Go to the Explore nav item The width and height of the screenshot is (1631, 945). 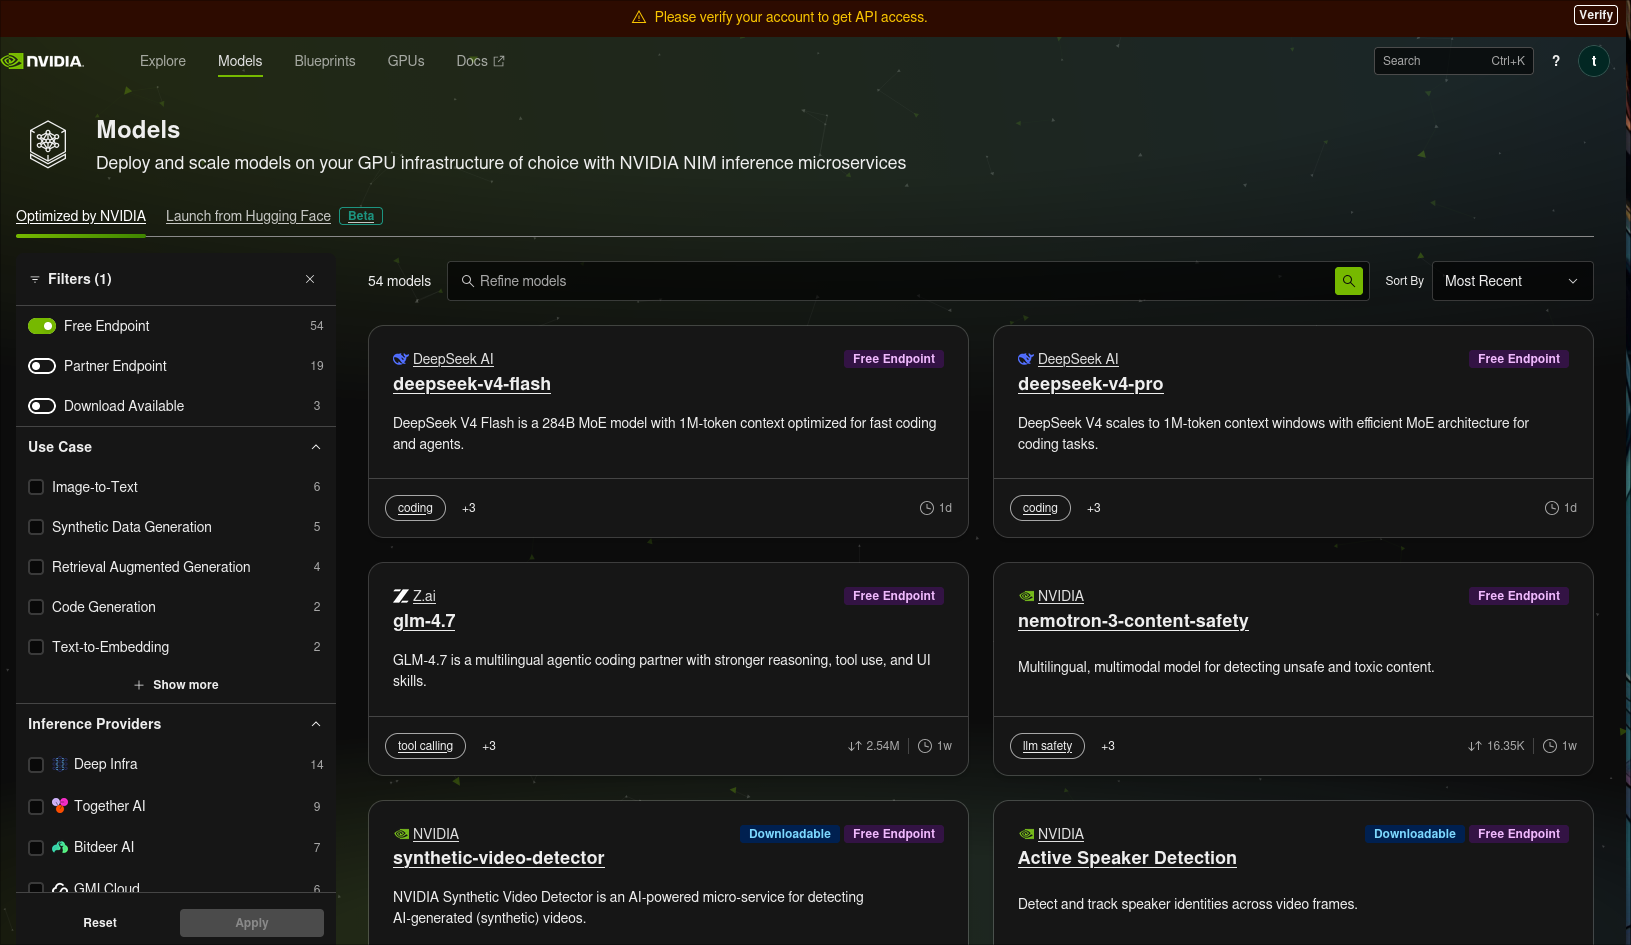point(163,61)
